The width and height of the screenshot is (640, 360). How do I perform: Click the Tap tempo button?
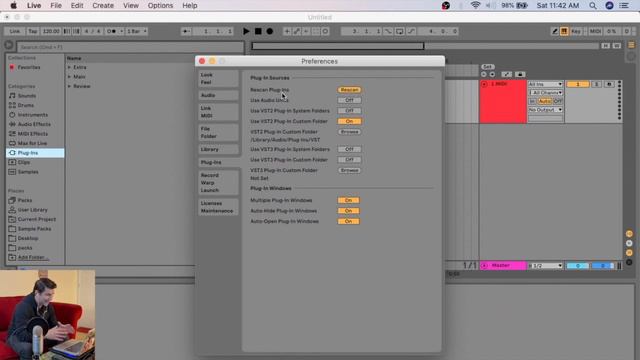[33, 31]
